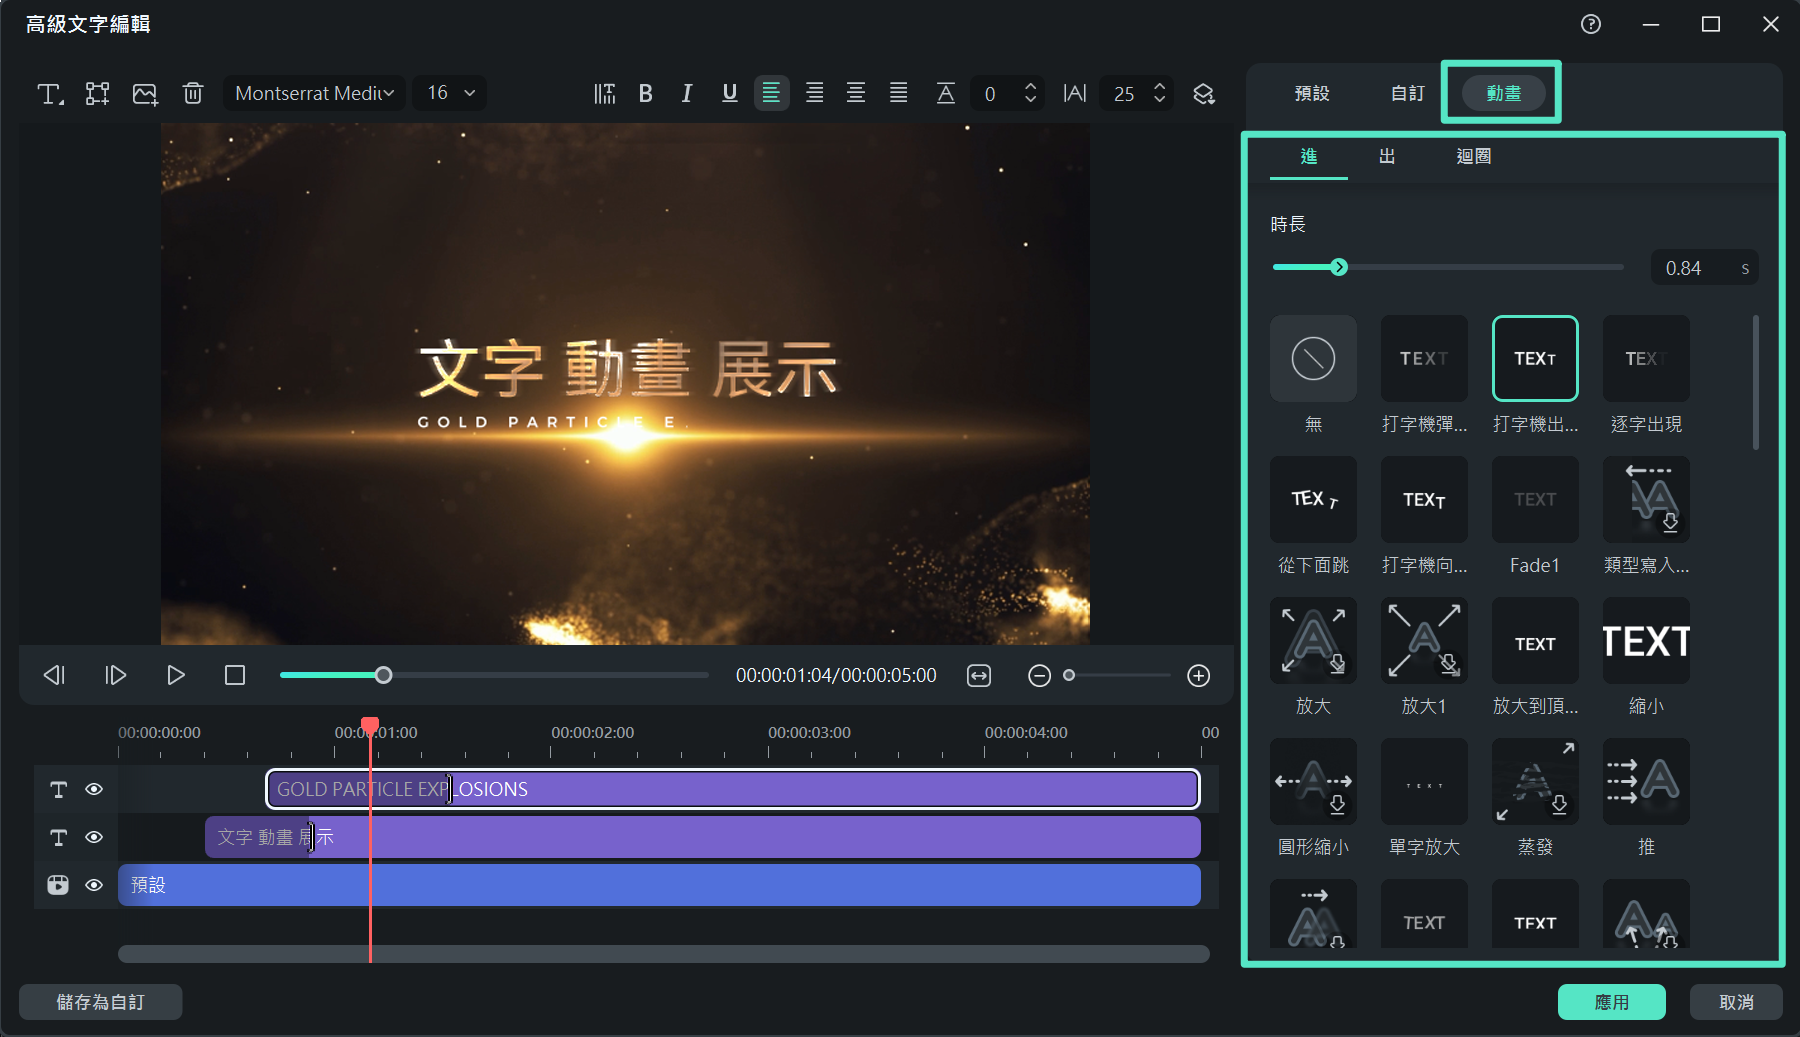
Task: Select the GOLD PARTICLE EXPLOSIONS clip
Action: (x=732, y=789)
